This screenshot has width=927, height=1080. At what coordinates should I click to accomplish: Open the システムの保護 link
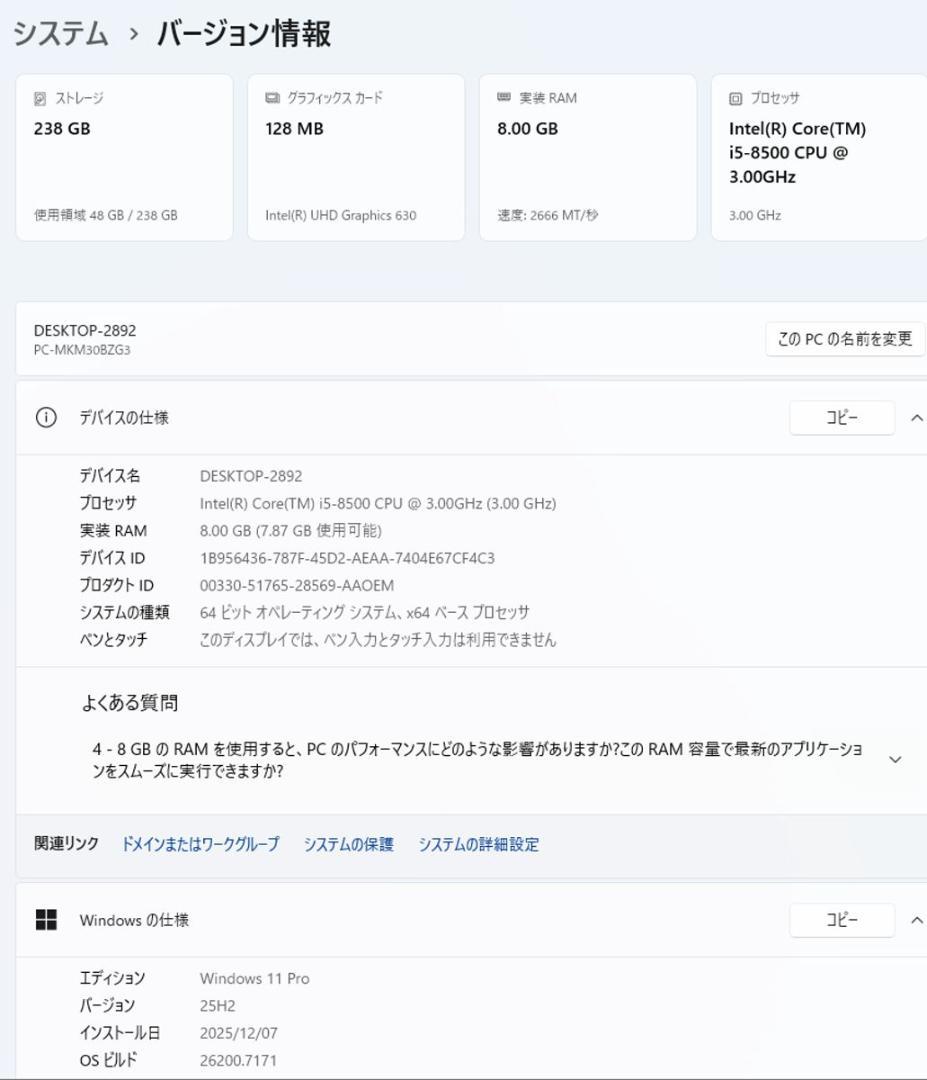(348, 844)
